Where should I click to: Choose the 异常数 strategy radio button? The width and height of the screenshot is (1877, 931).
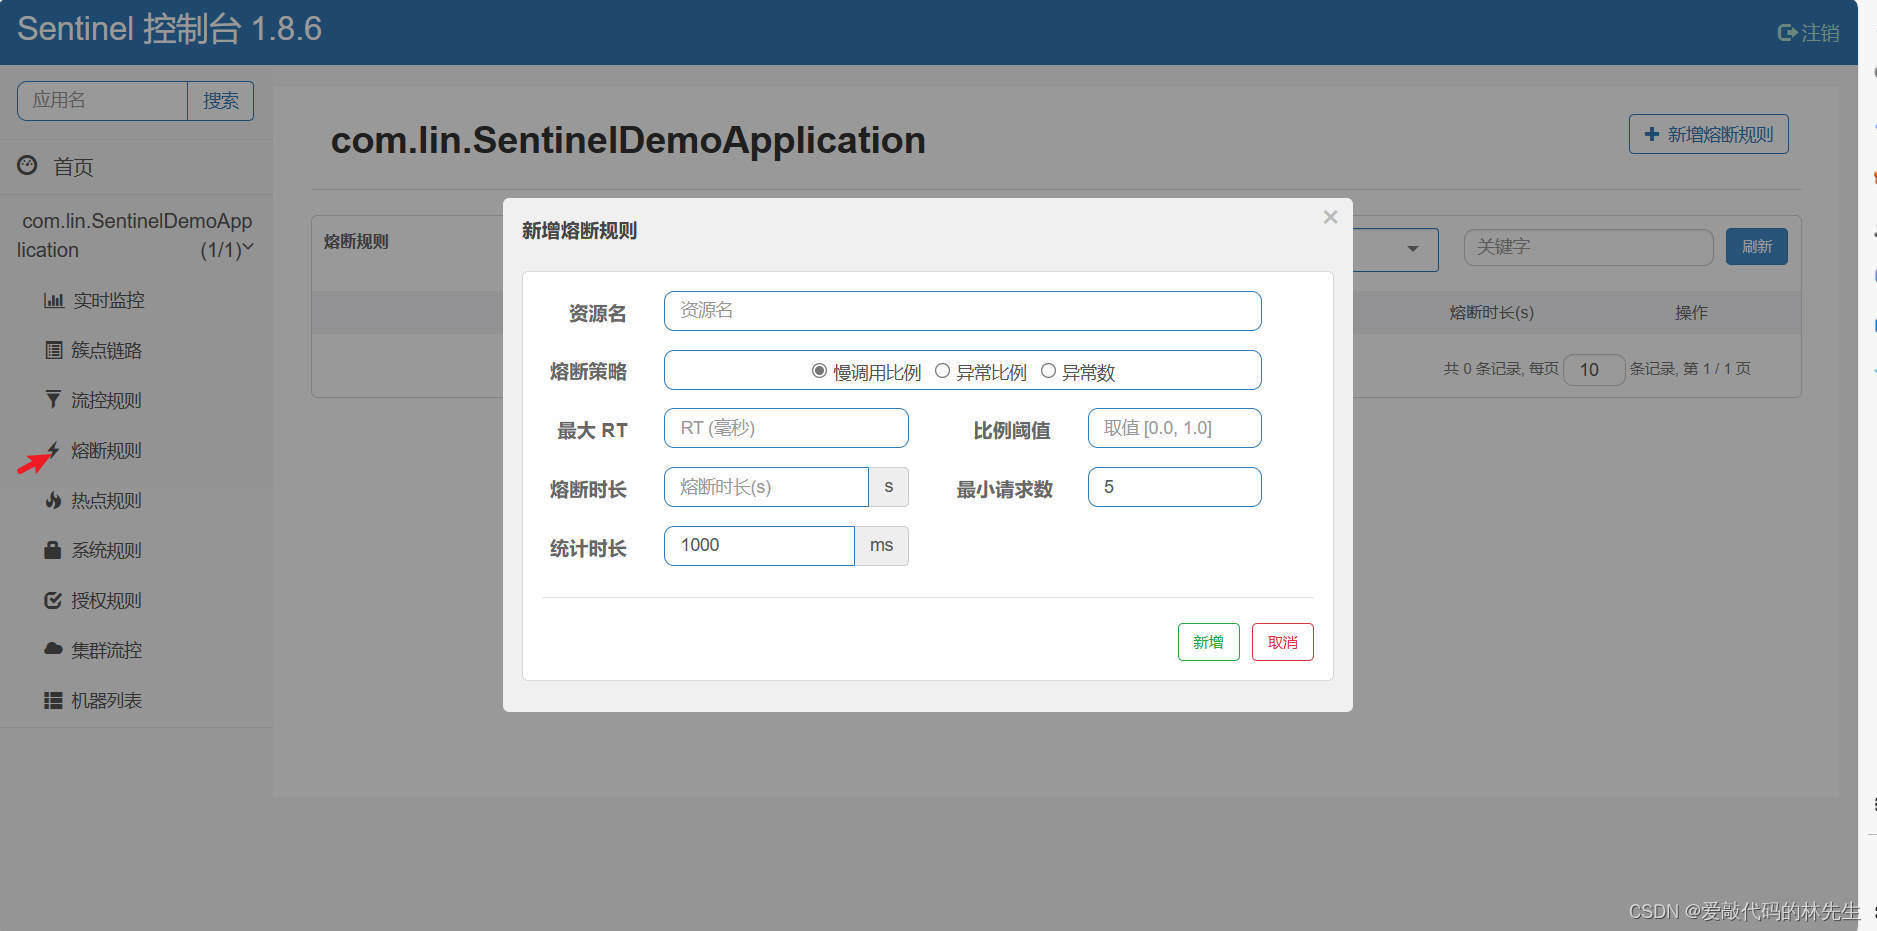(1048, 371)
